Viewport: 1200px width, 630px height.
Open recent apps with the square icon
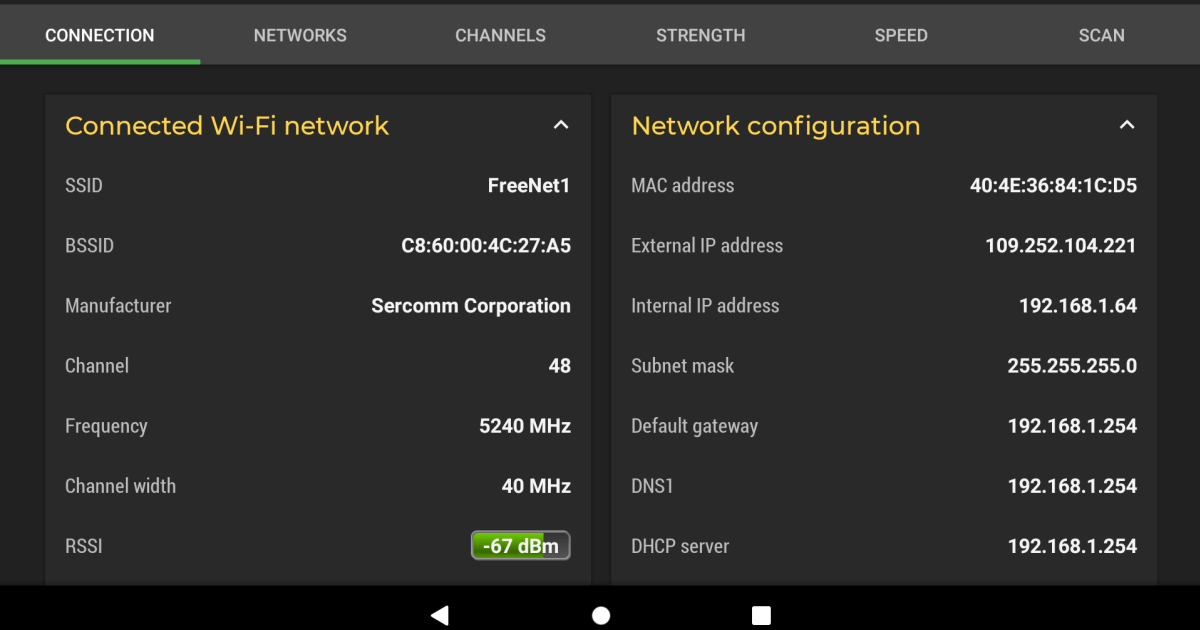coord(761,614)
